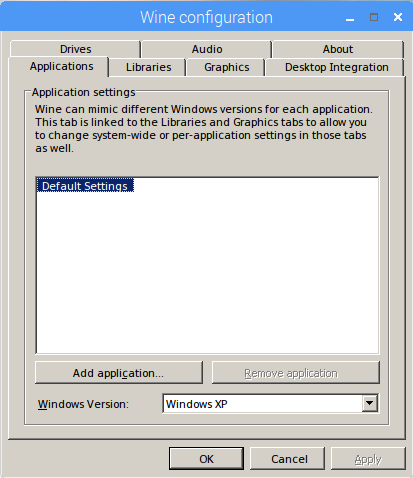
Task: Go to the About tab
Action: coord(338,49)
